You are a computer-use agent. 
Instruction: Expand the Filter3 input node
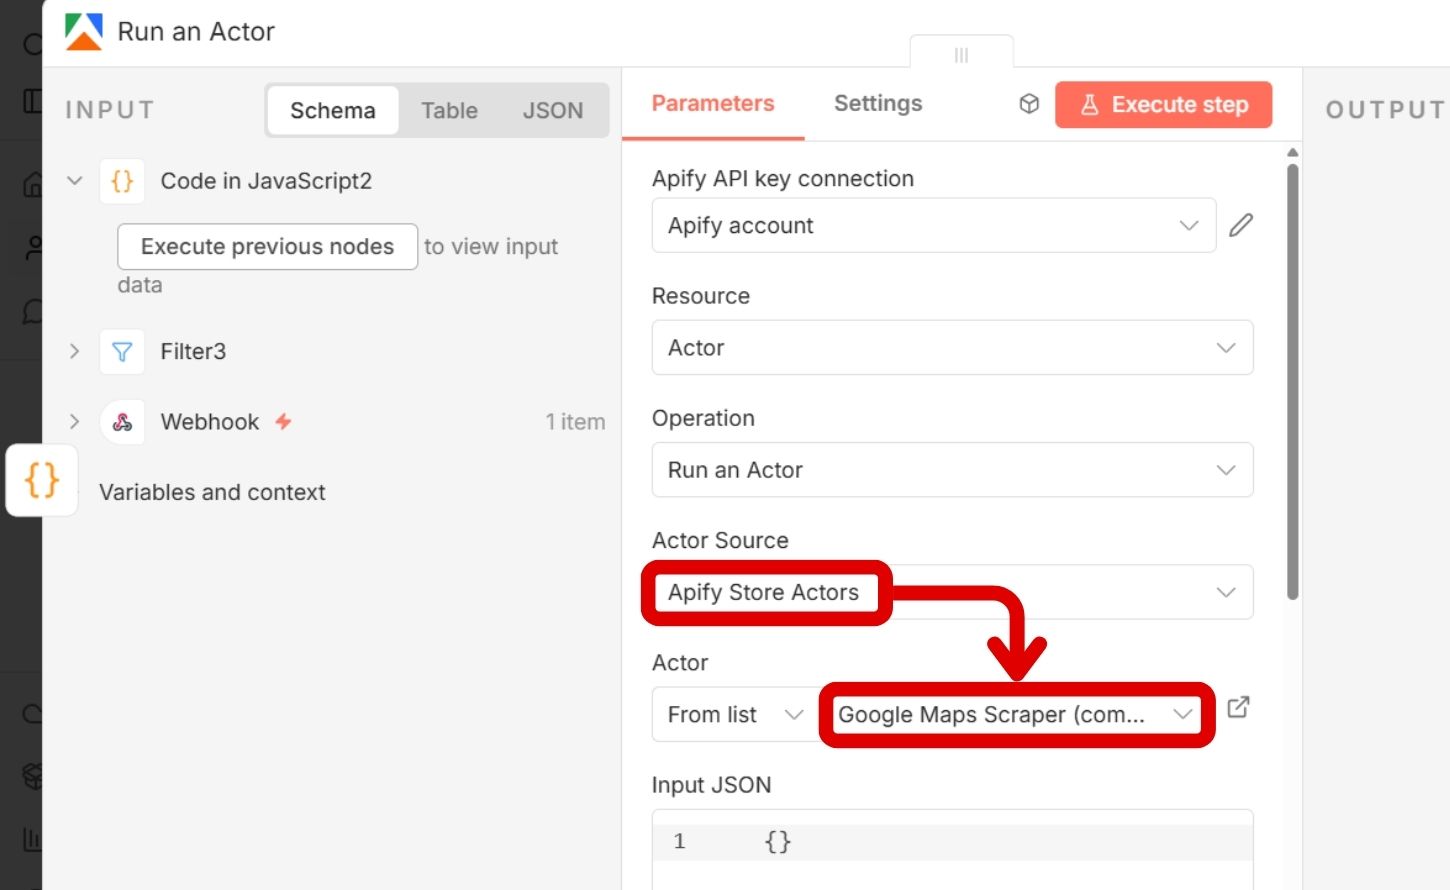pos(74,352)
